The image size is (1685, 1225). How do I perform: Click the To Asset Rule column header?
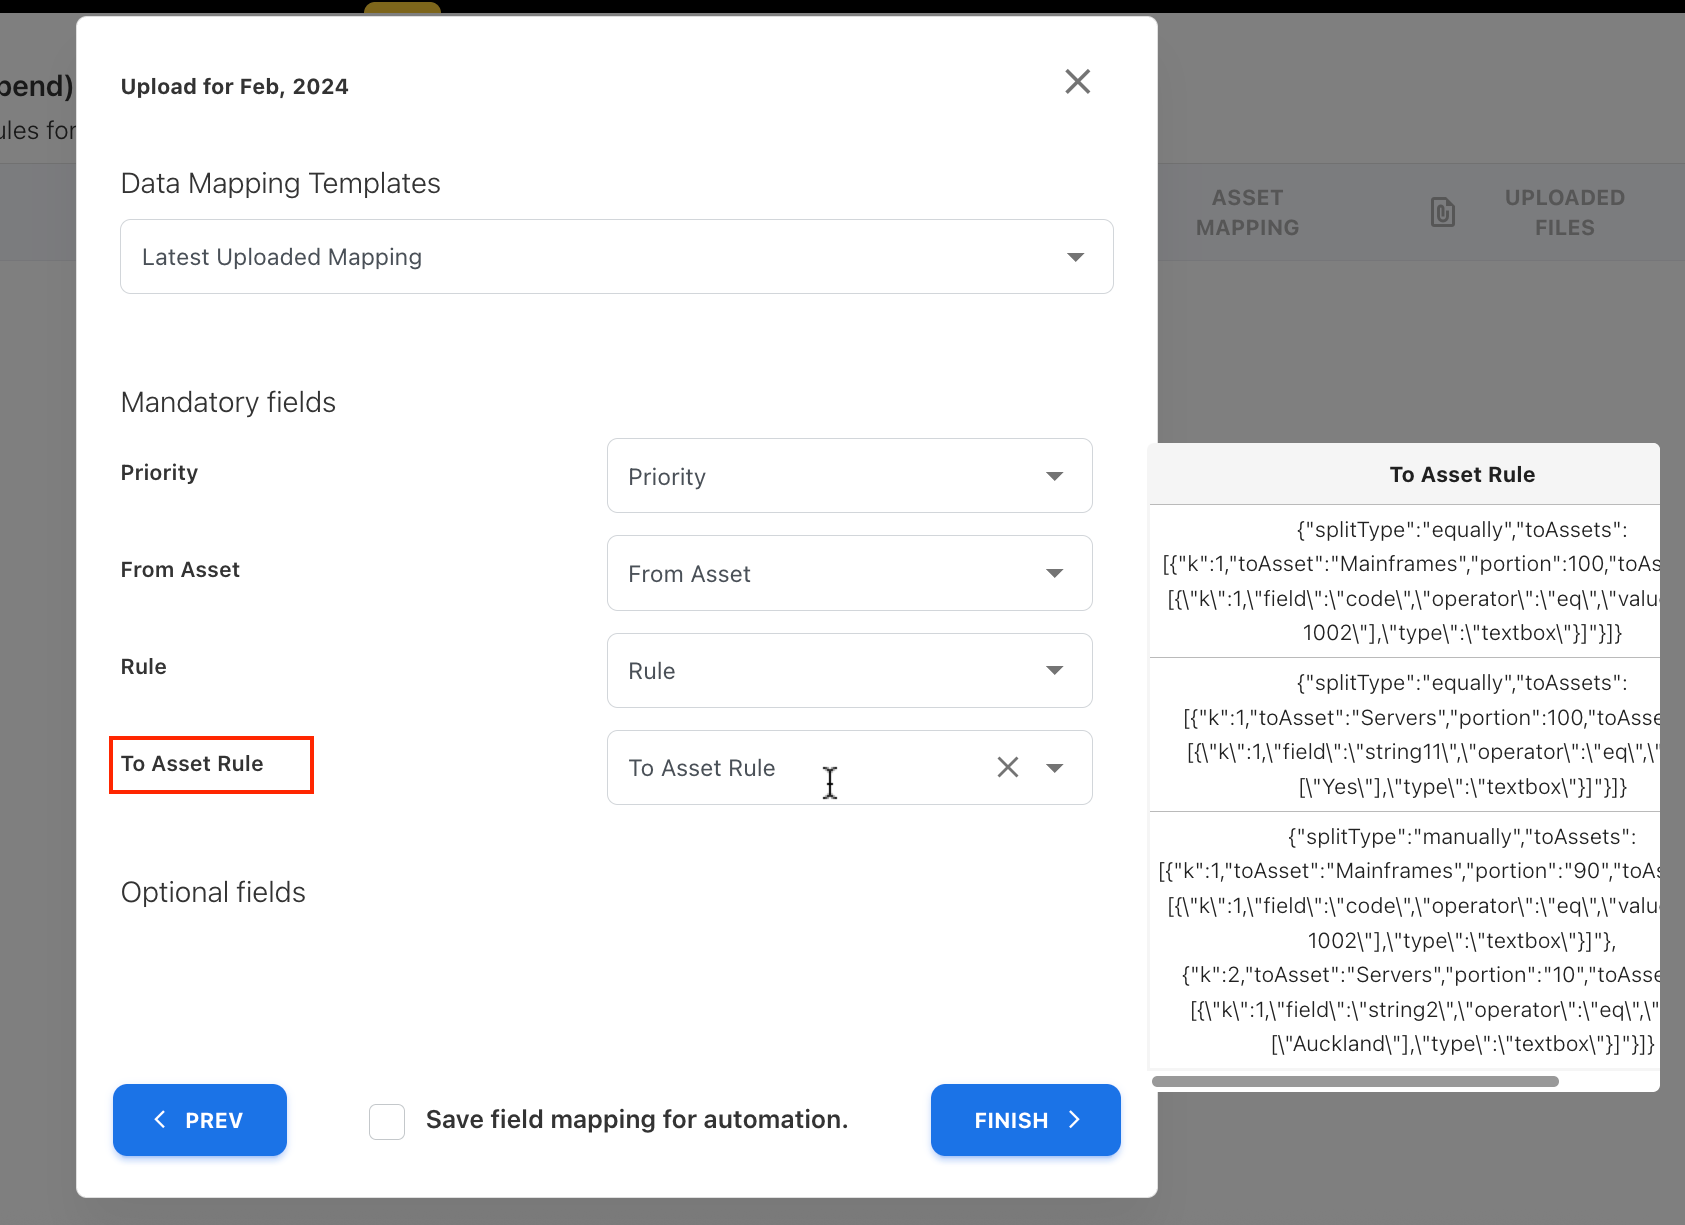click(1461, 475)
